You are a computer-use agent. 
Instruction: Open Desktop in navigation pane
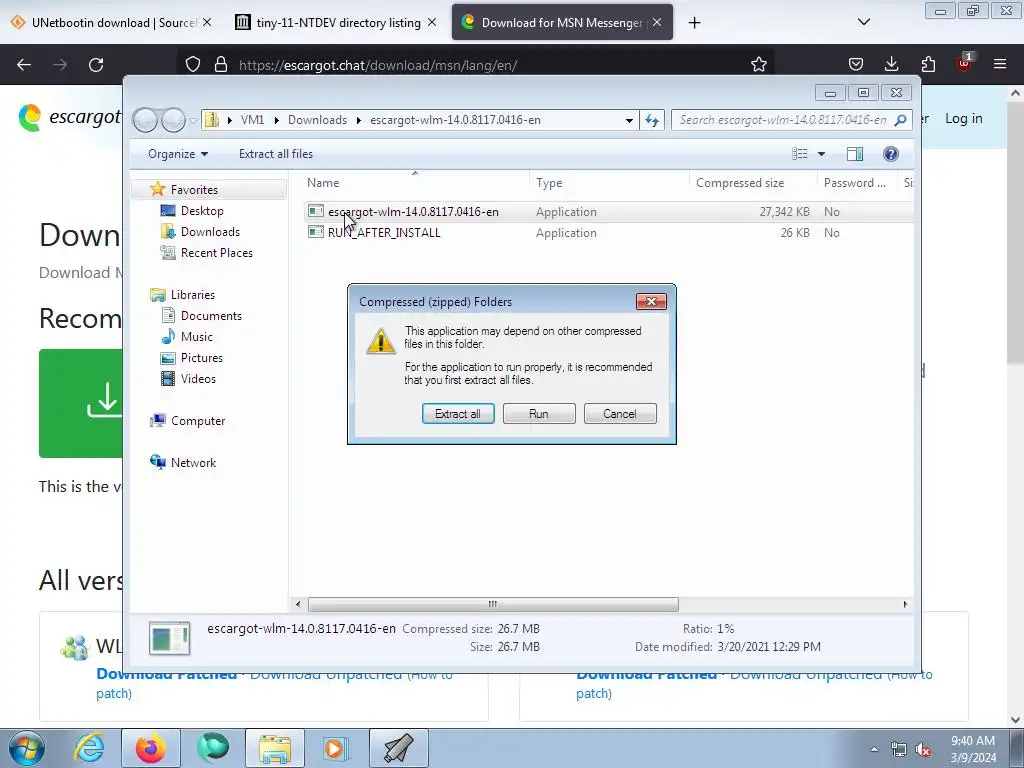[202, 211]
